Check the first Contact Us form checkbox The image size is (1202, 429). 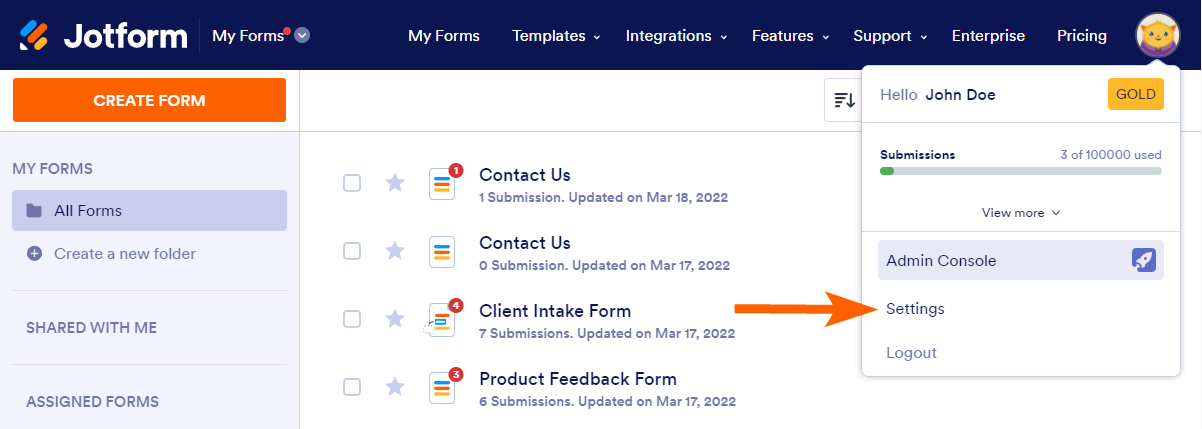point(352,183)
